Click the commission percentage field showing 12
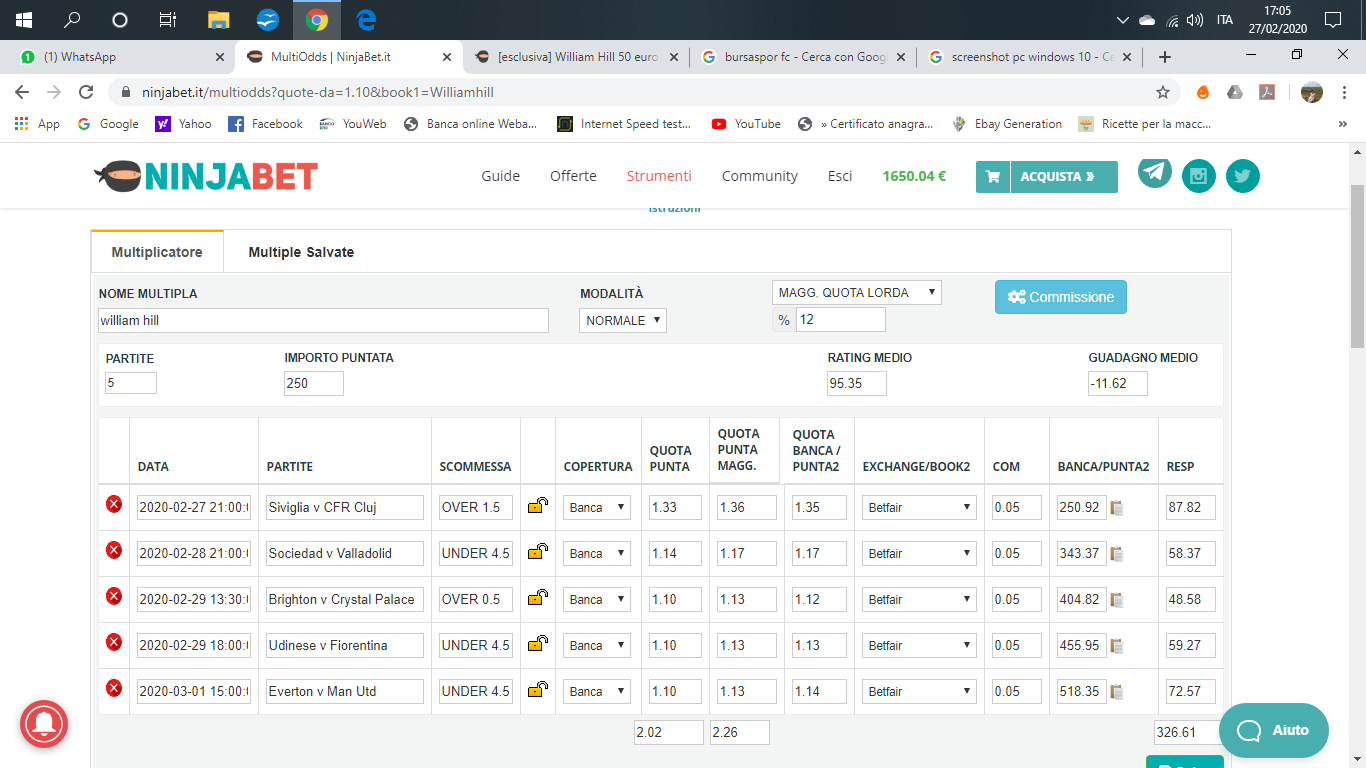The width and height of the screenshot is (1366, 768). coord(840,320)
